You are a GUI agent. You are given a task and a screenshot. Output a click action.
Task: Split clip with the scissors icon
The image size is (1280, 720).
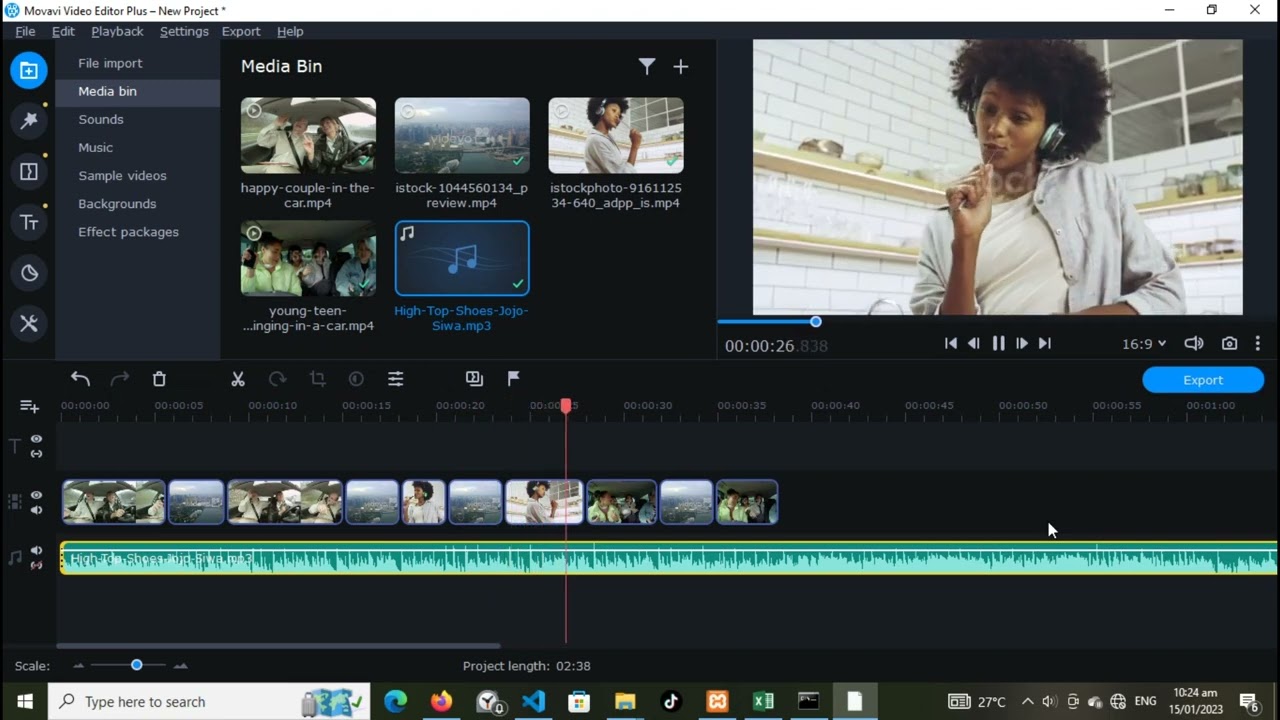(x=238, y=379)
